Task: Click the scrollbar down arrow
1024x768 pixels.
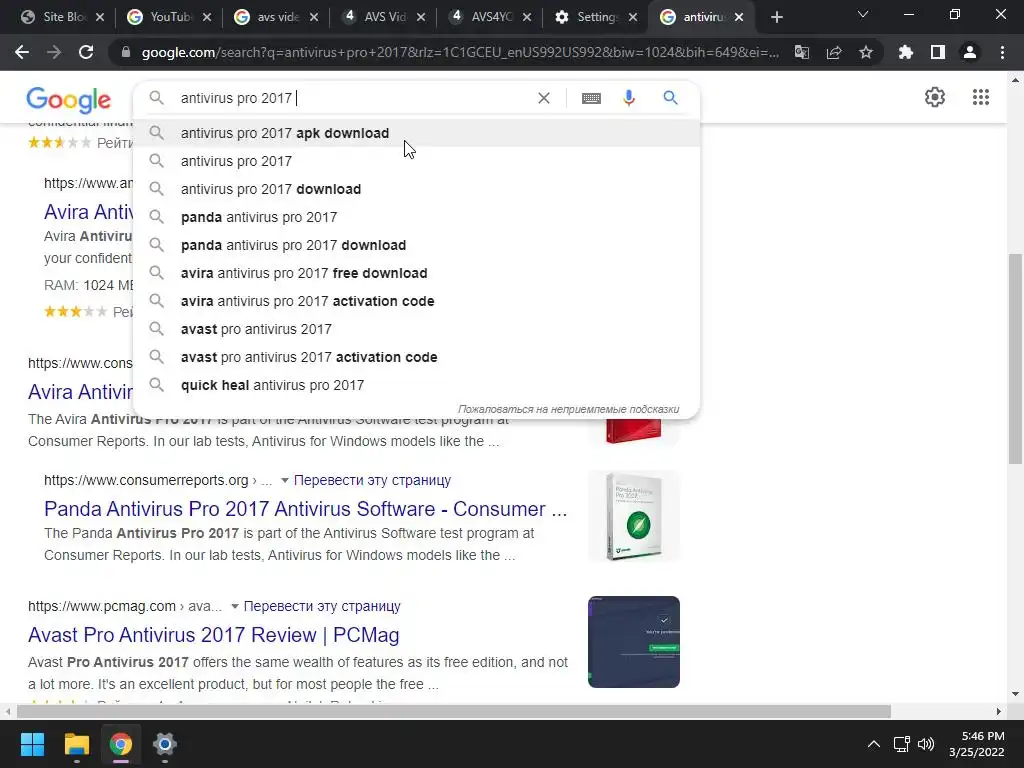Action: [x=1015, y=694]
